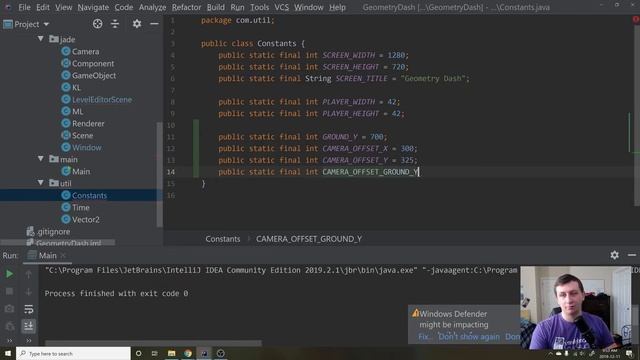Select Window class in project tree
The height and width of the screenshot is (360, 640).
[x=87, y=147]
